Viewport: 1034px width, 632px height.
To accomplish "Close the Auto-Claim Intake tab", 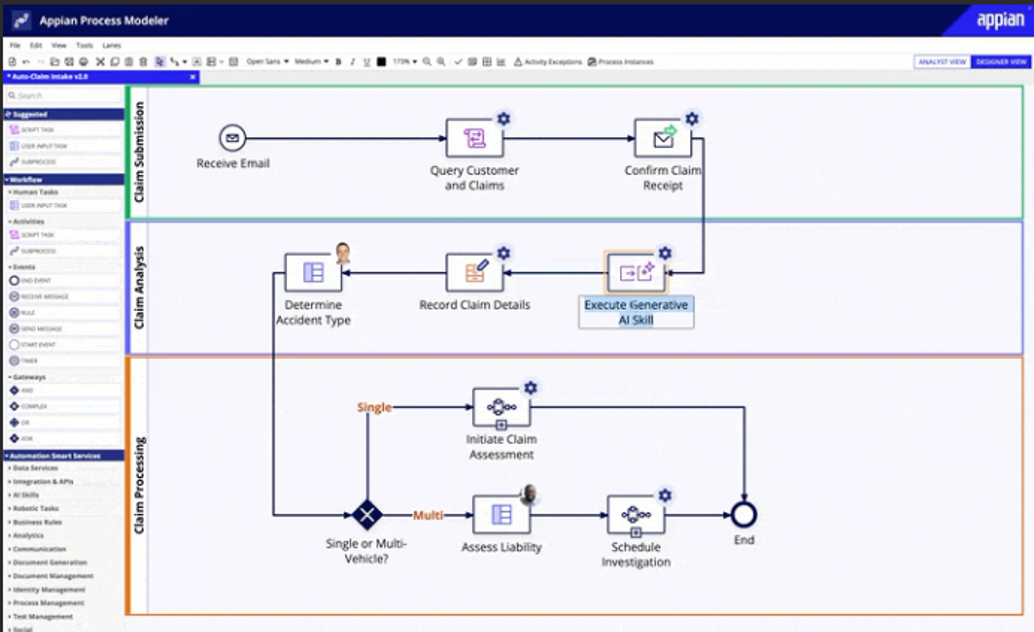I will click(x=193, y=77).
